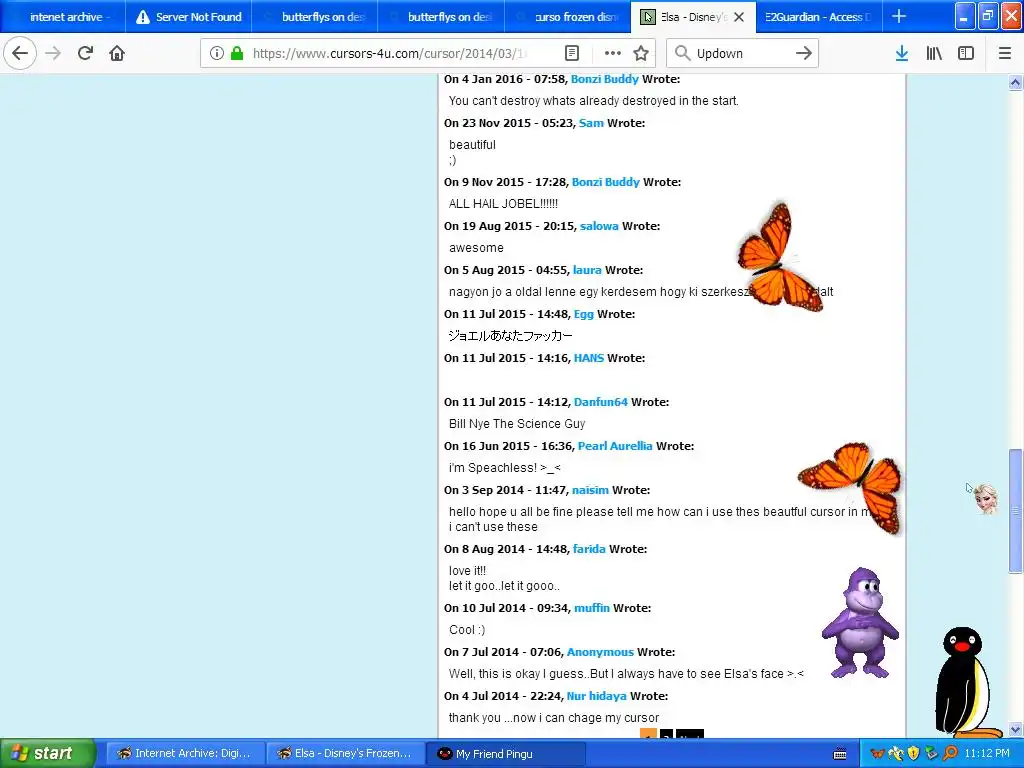Viewport: 1024px width, 768px height.
Task: Switch to Elsa - Disney's Frozen taskbar item
Action: coord(345,753)
